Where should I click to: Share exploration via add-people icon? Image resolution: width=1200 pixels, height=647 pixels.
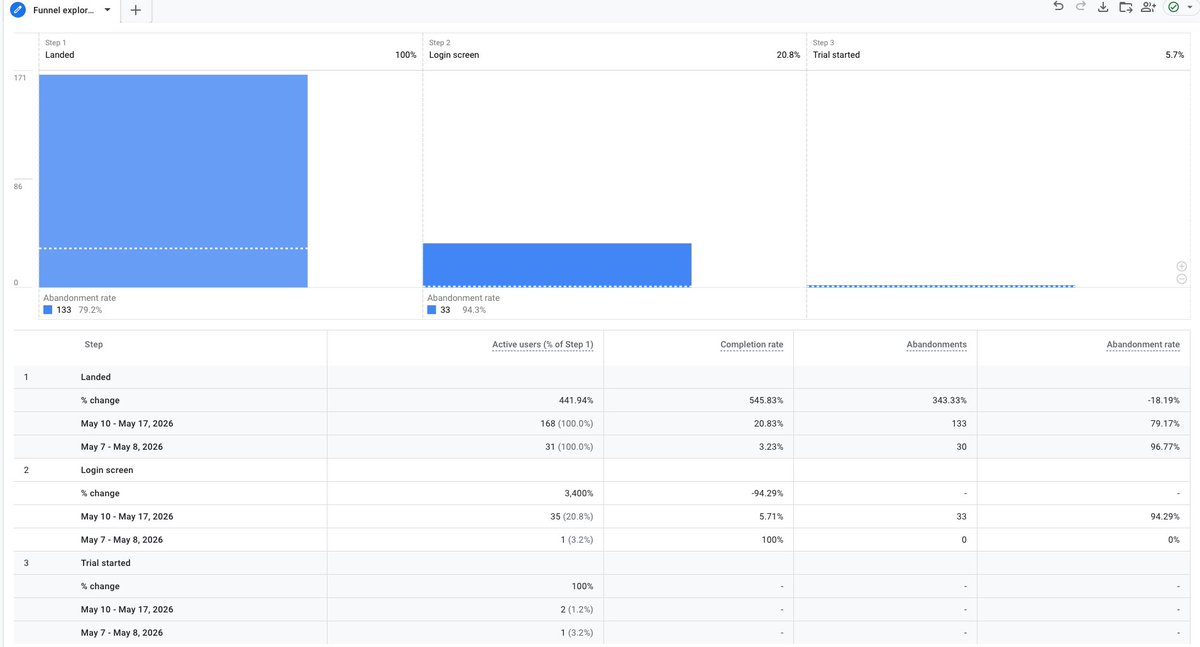click(1148, 7)
